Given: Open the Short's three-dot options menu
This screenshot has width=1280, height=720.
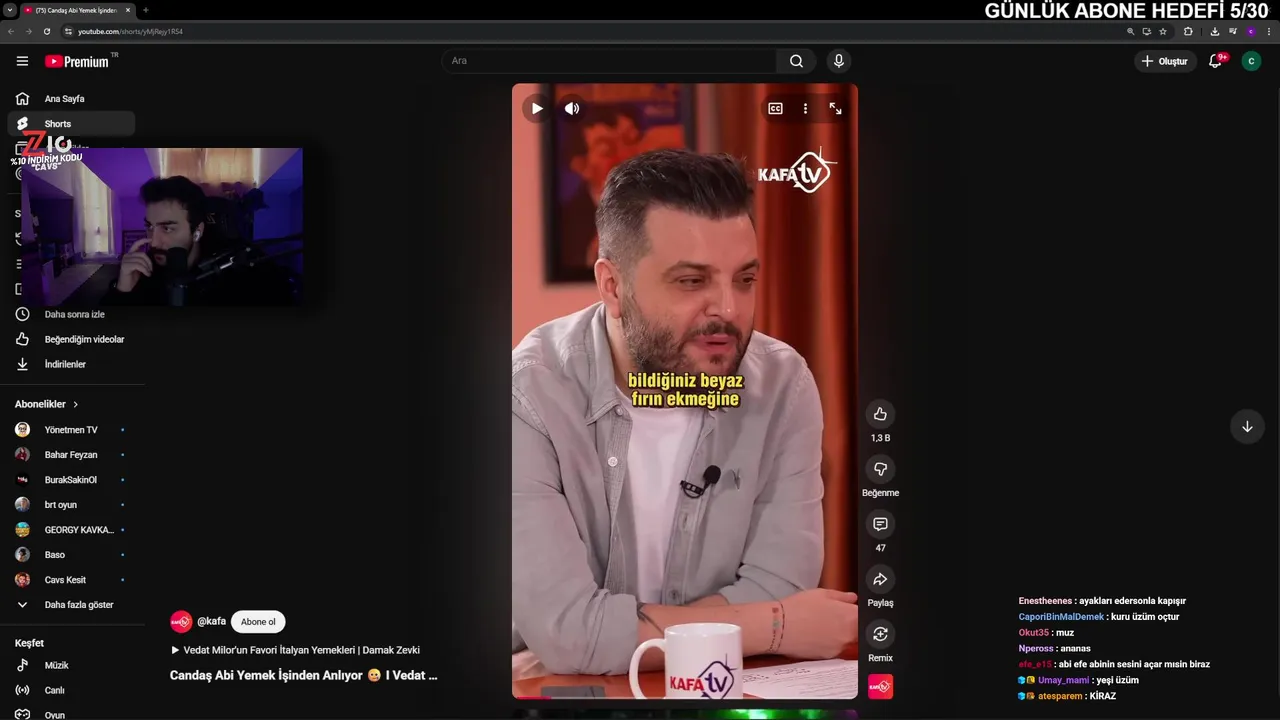Looking at the screenshot, I should click(x=805, y=108).
